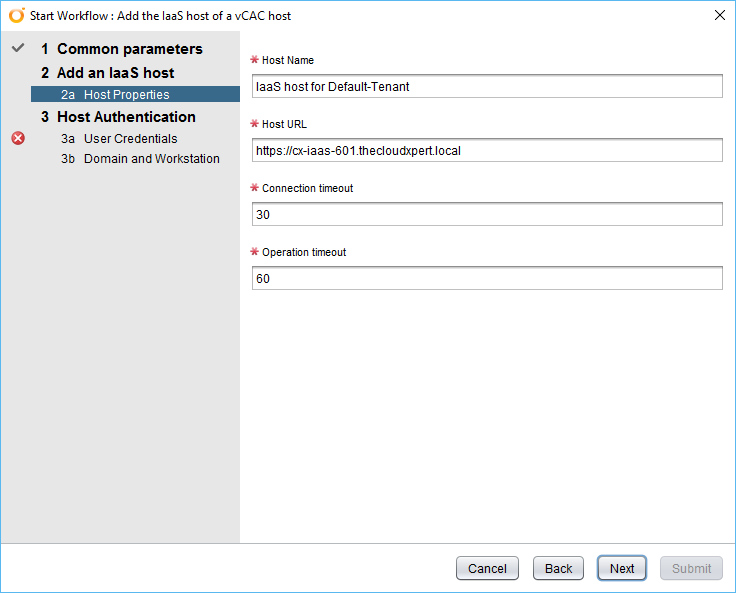
Task: Focus the Host URL input field
Action: (487, 150)
